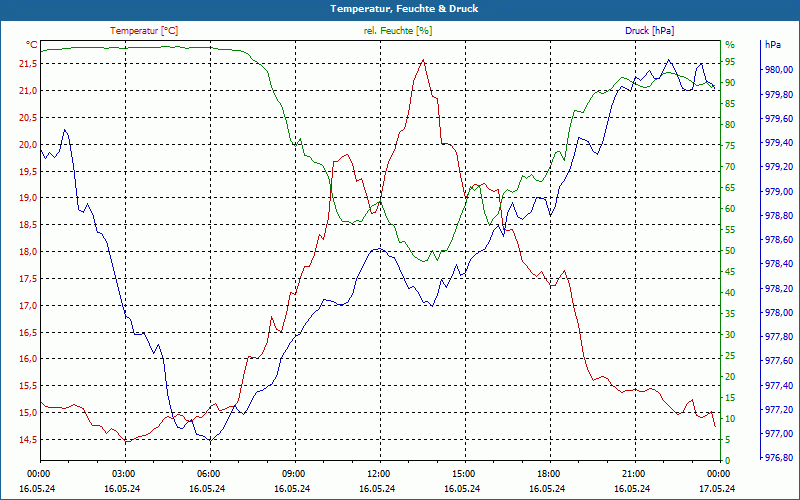Click the '40' humidity tick label
This screenshot has width=800, height=500.
[730, 293]
